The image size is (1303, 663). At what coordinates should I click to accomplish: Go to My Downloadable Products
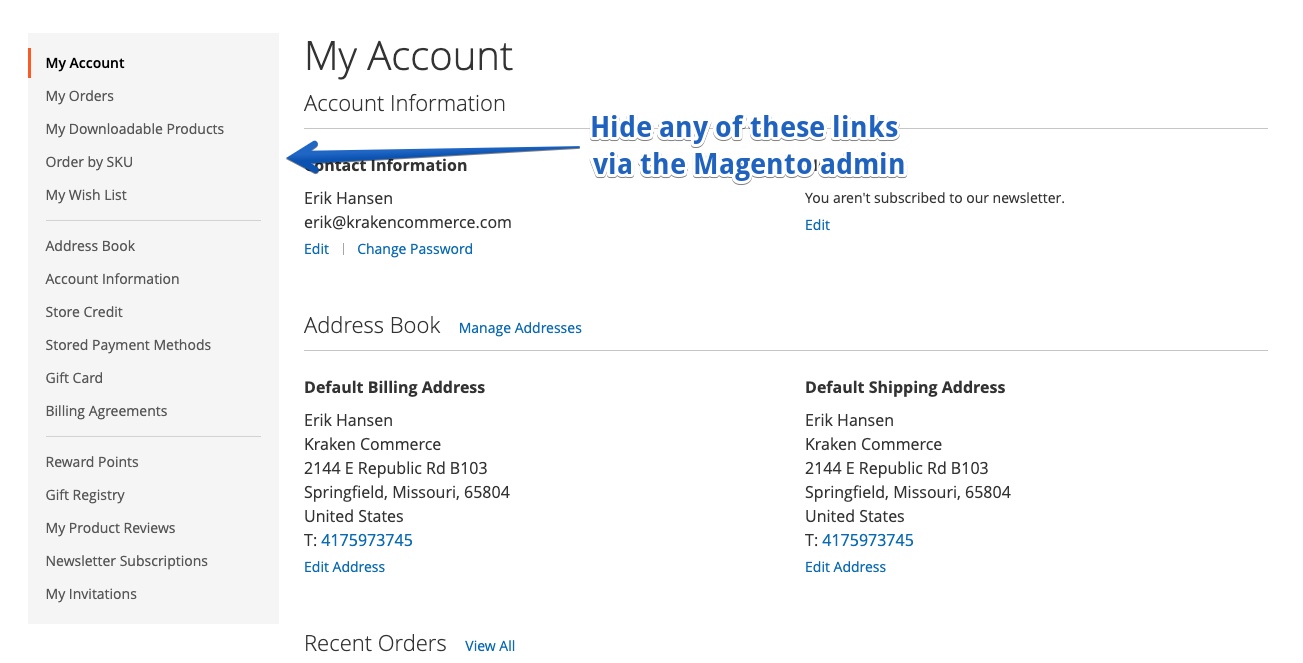(134, 129)
